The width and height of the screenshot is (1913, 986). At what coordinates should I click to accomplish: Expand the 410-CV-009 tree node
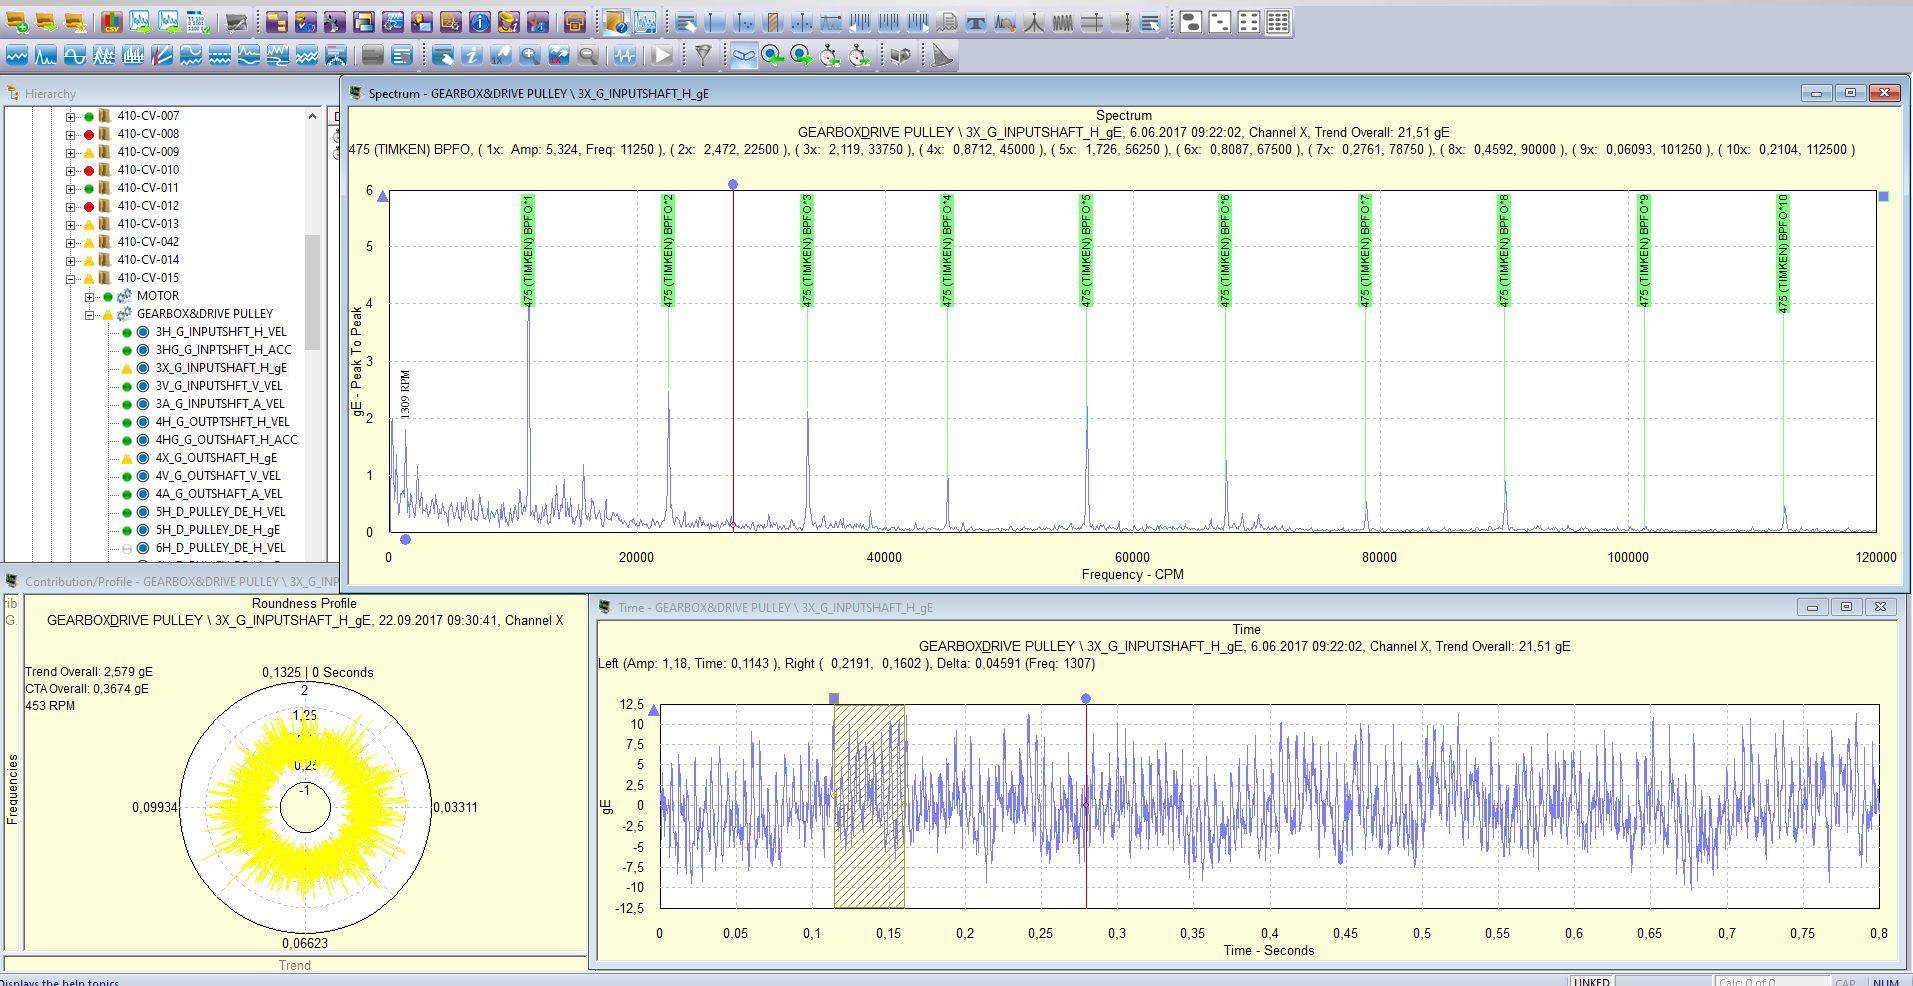pos(71,152)
